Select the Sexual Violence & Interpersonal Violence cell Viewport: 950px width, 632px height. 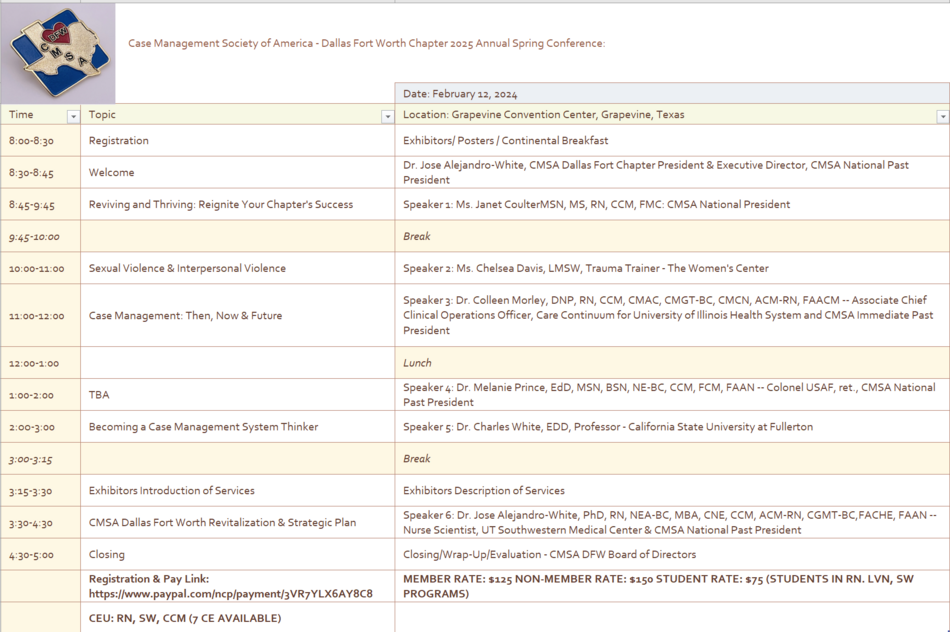click(x=238, y=268)
